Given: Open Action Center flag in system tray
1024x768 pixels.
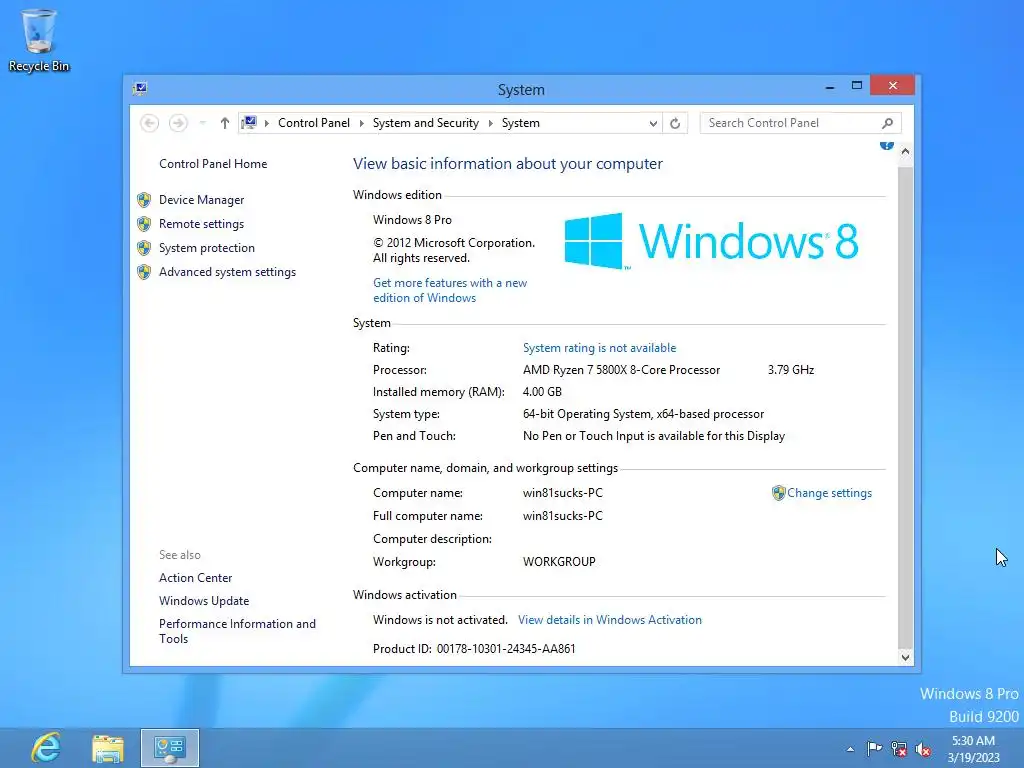Looking at the screenshot, I should tap(874, 749).
